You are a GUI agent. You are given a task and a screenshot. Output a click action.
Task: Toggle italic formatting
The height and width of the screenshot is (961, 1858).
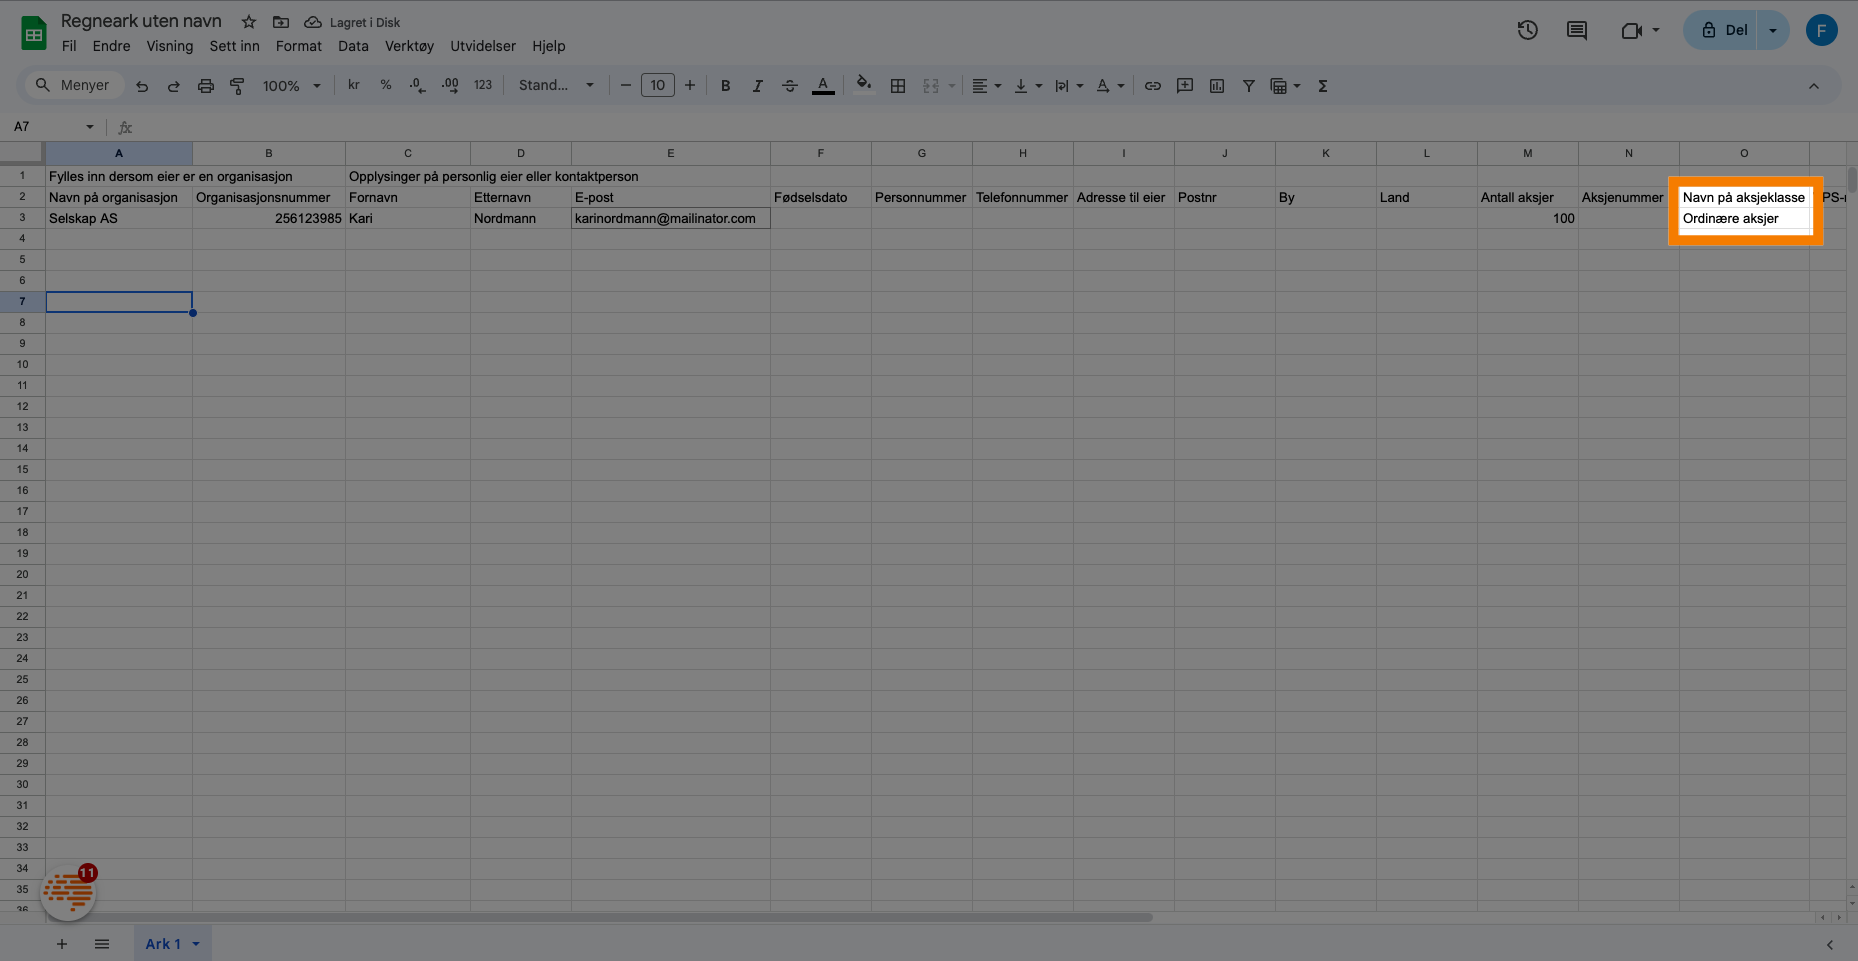click(758, 86)
